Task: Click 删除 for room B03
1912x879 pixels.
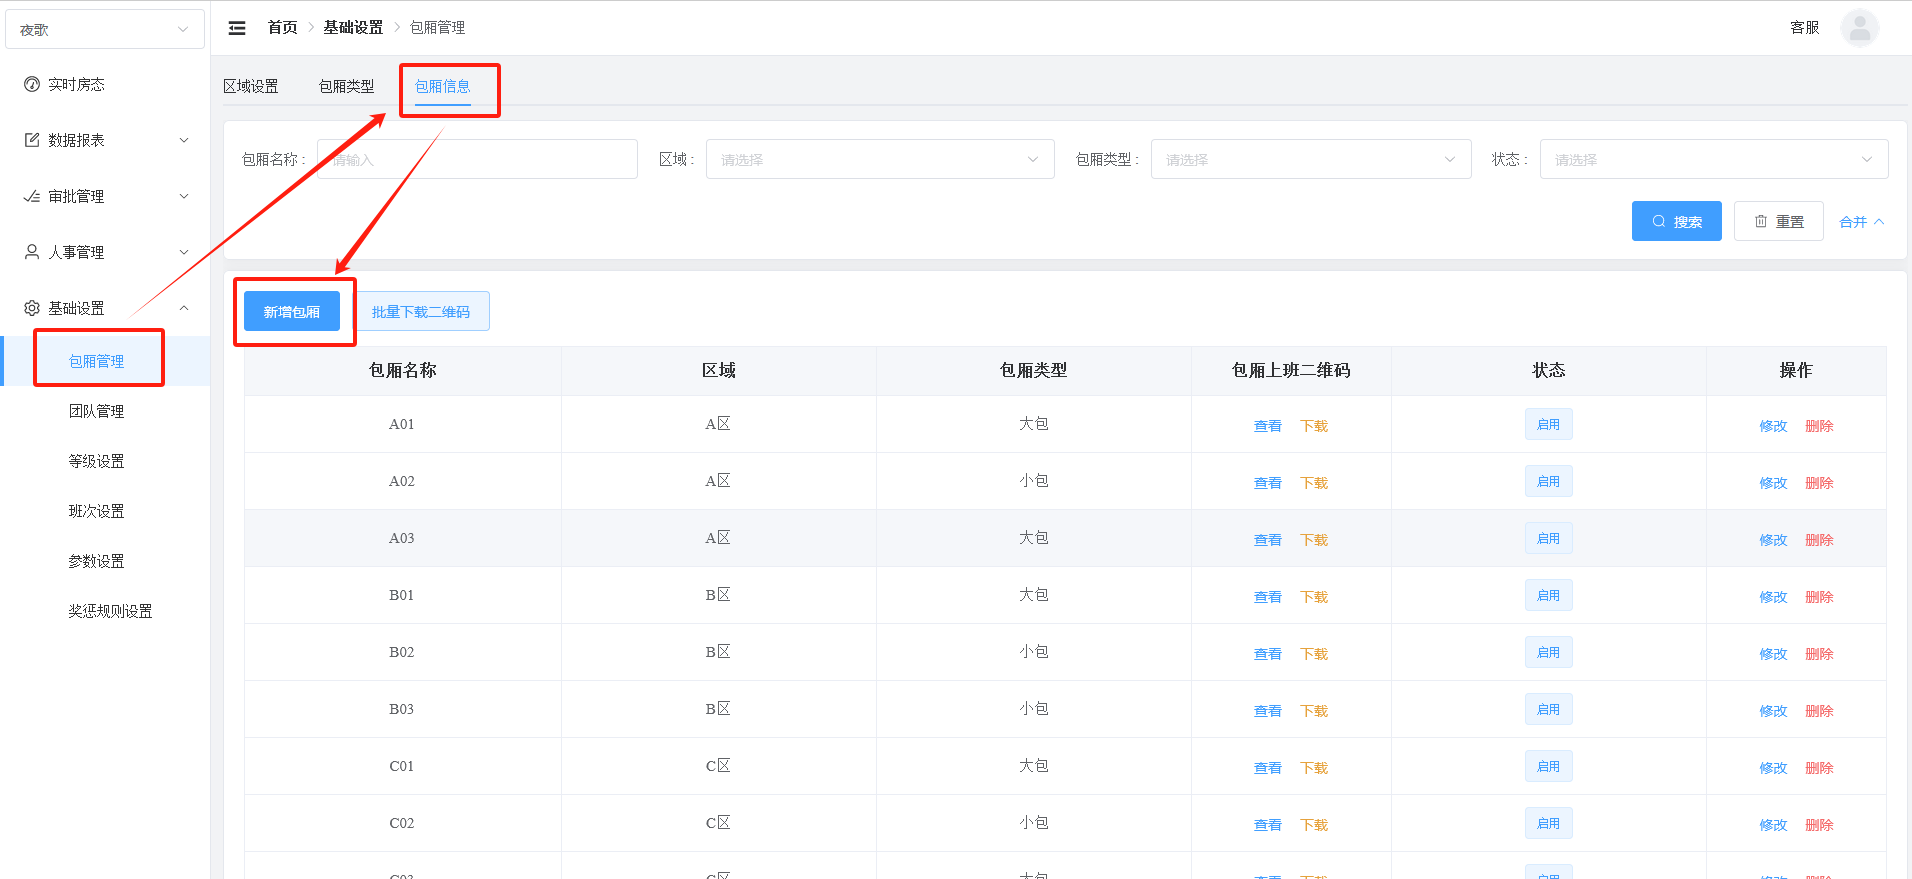Action: click(1819, 711)
